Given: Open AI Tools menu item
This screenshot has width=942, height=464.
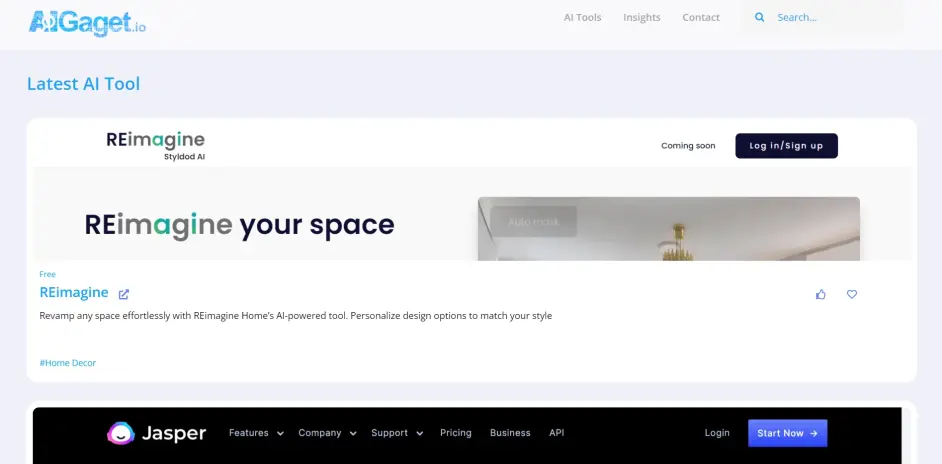Looking at the screenshot, I should [582, 17].
